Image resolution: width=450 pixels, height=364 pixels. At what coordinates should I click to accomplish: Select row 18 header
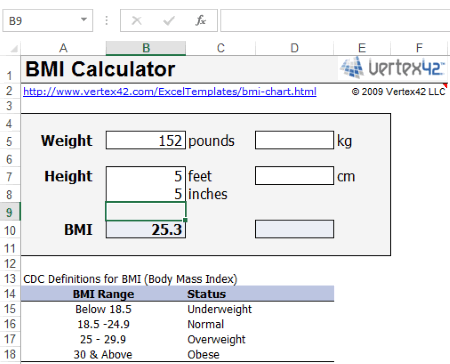point(10,354)
